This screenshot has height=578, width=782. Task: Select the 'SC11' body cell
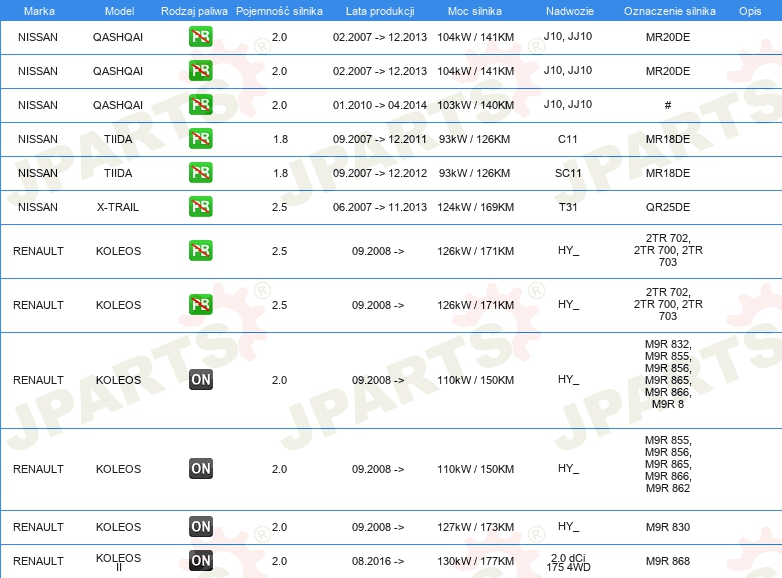pos(568,173)
